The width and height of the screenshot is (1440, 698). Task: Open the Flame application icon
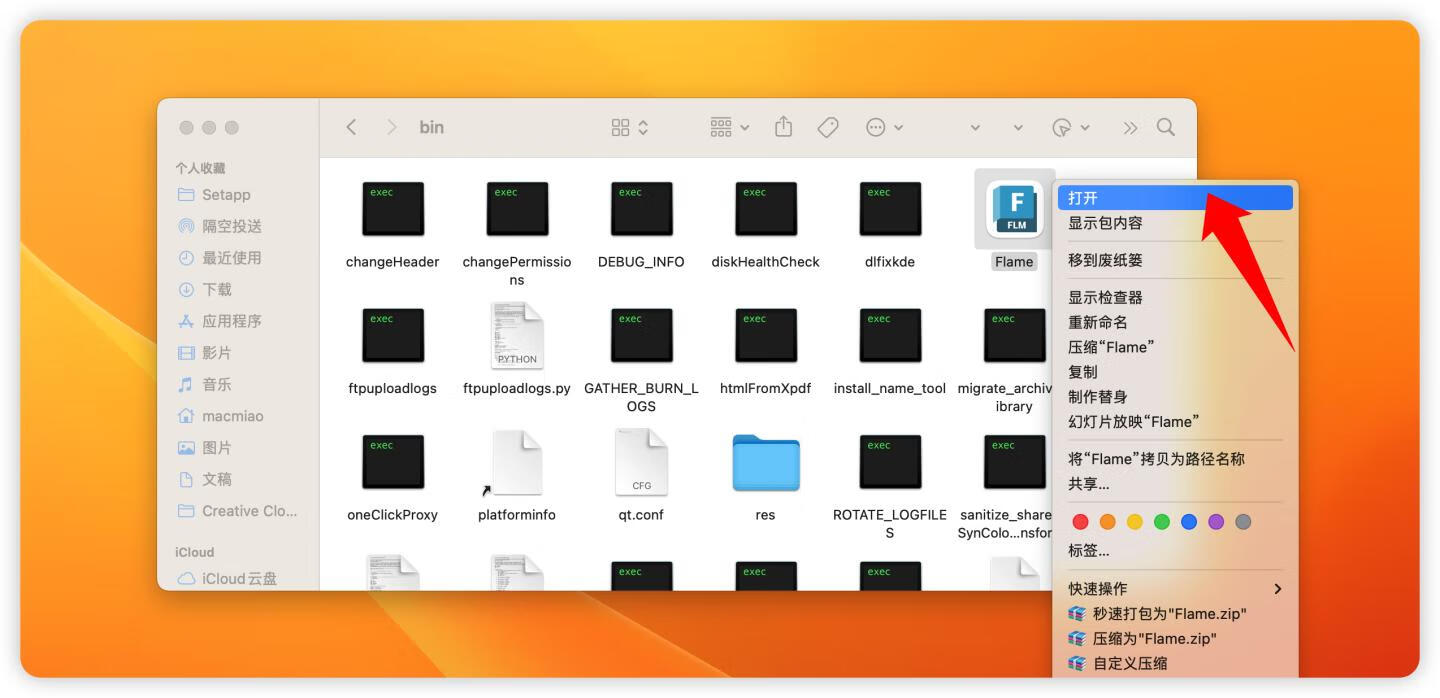coord(1014,208)
